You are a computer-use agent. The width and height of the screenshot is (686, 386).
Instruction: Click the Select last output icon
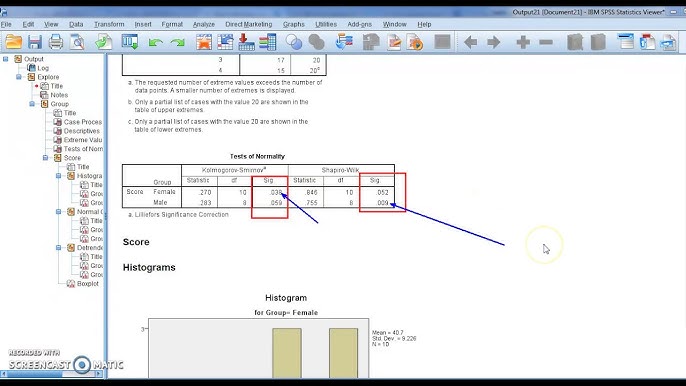pyautogui.click(x=344, y=42)
